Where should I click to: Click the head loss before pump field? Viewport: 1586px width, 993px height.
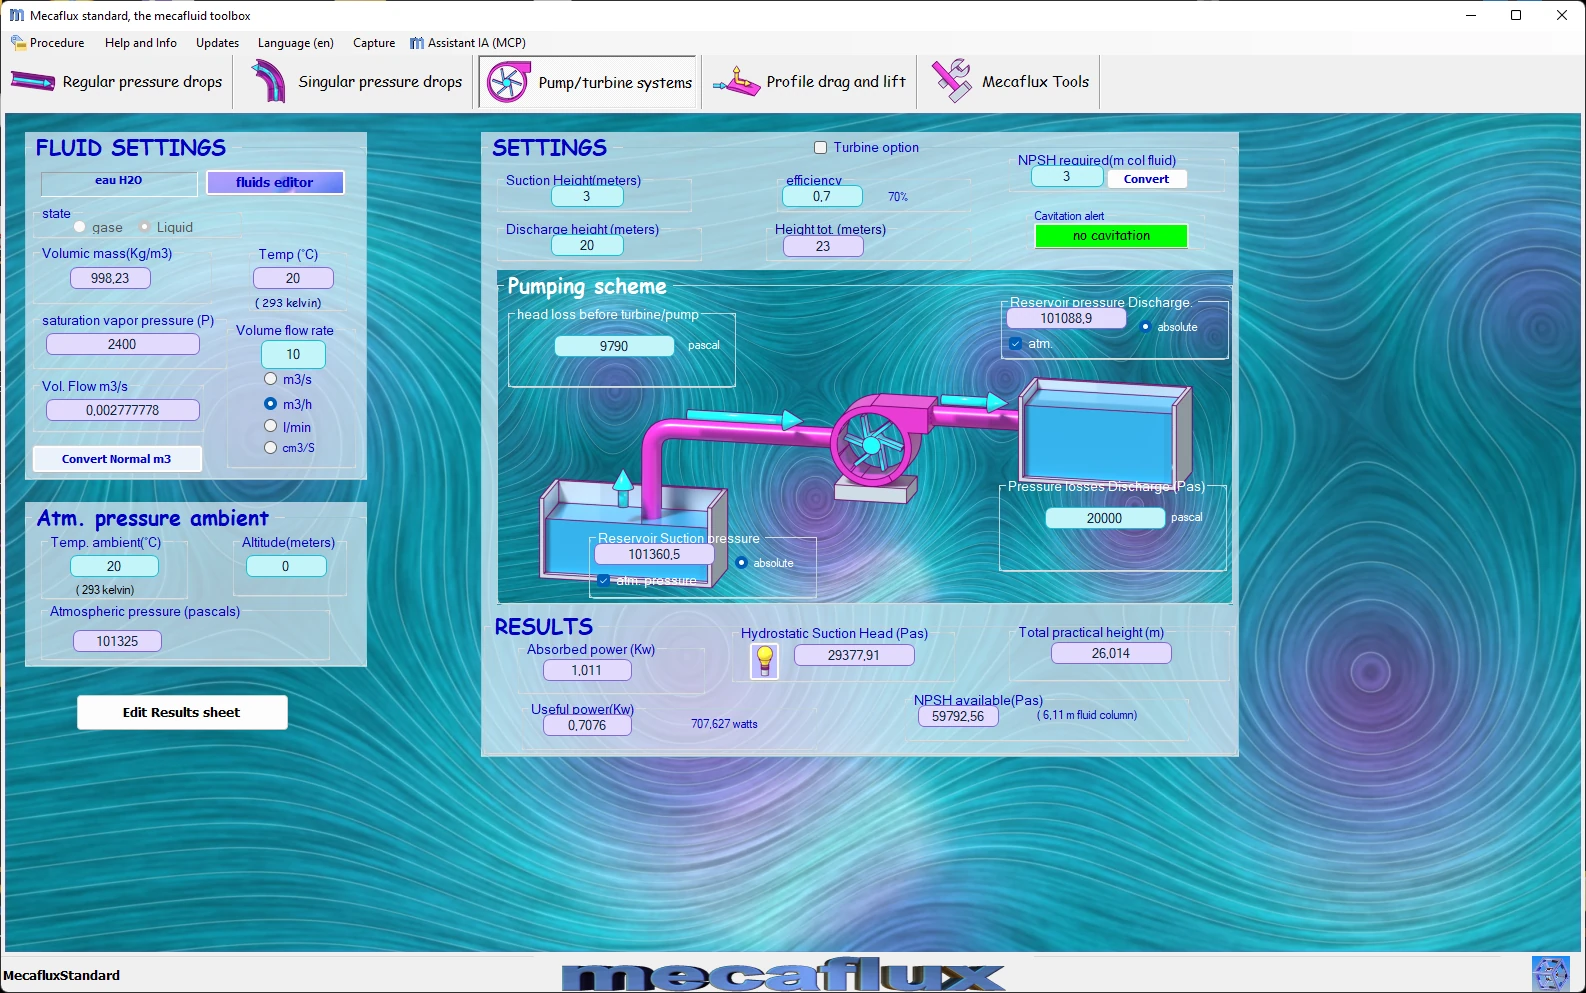point(614,346)
